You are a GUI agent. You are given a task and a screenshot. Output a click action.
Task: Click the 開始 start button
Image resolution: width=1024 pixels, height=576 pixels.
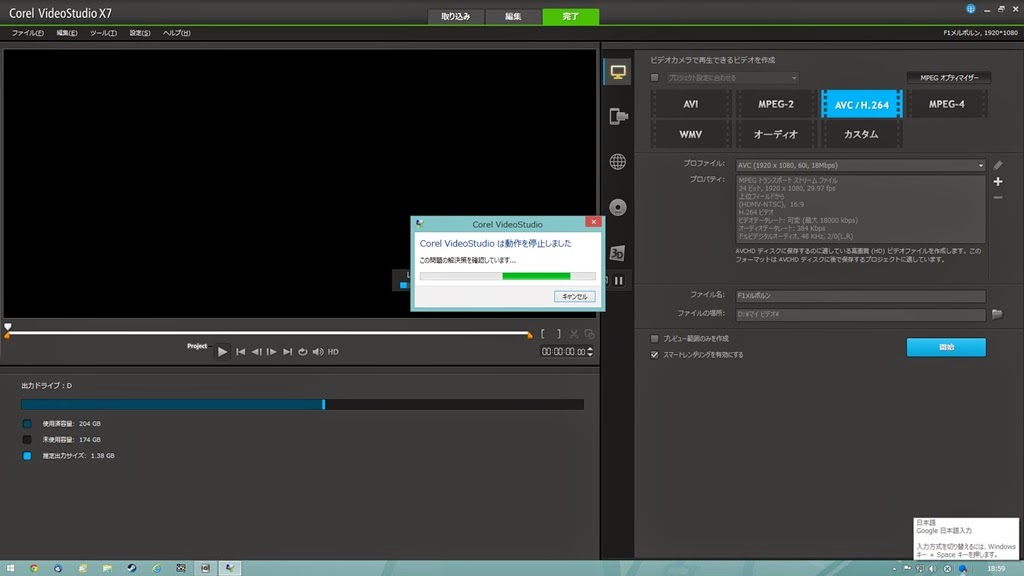[946, 347]
